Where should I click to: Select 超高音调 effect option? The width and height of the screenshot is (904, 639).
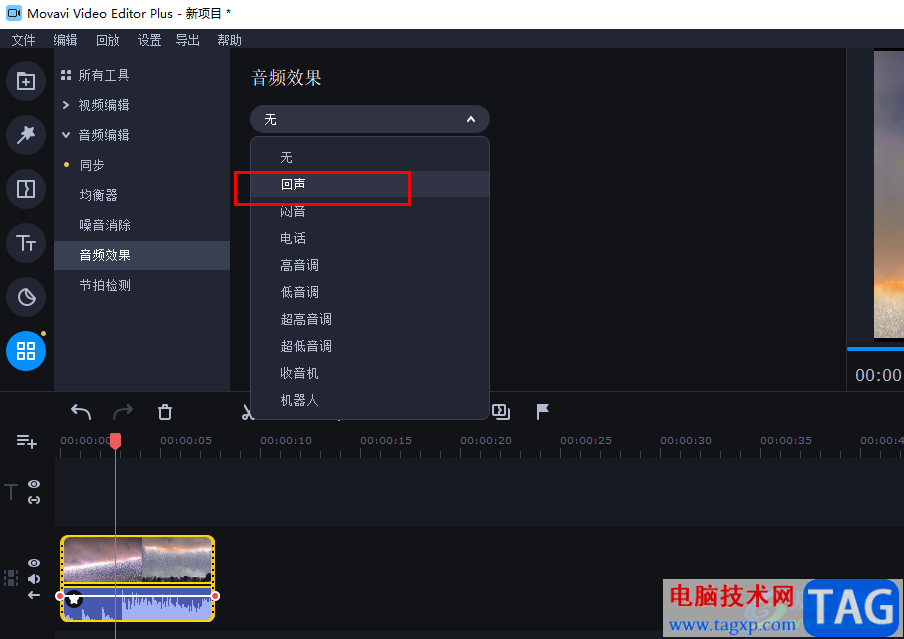370,320
